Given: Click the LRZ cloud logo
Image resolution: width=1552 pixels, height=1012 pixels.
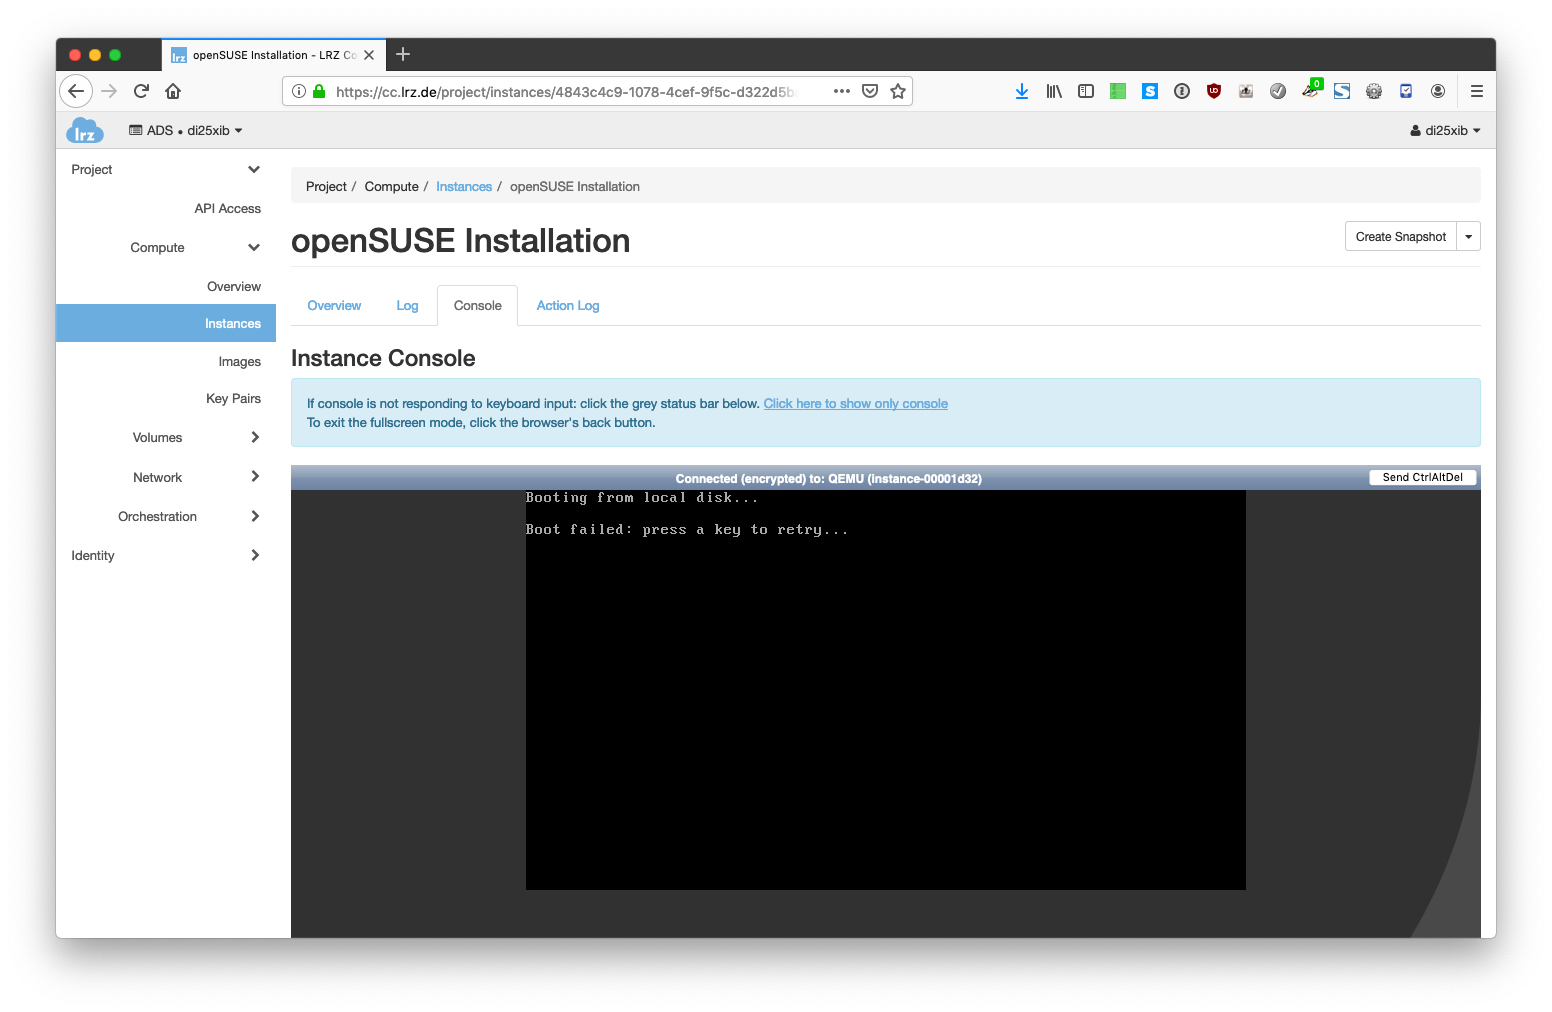Looking at the screenshot, I should (85, 131).
